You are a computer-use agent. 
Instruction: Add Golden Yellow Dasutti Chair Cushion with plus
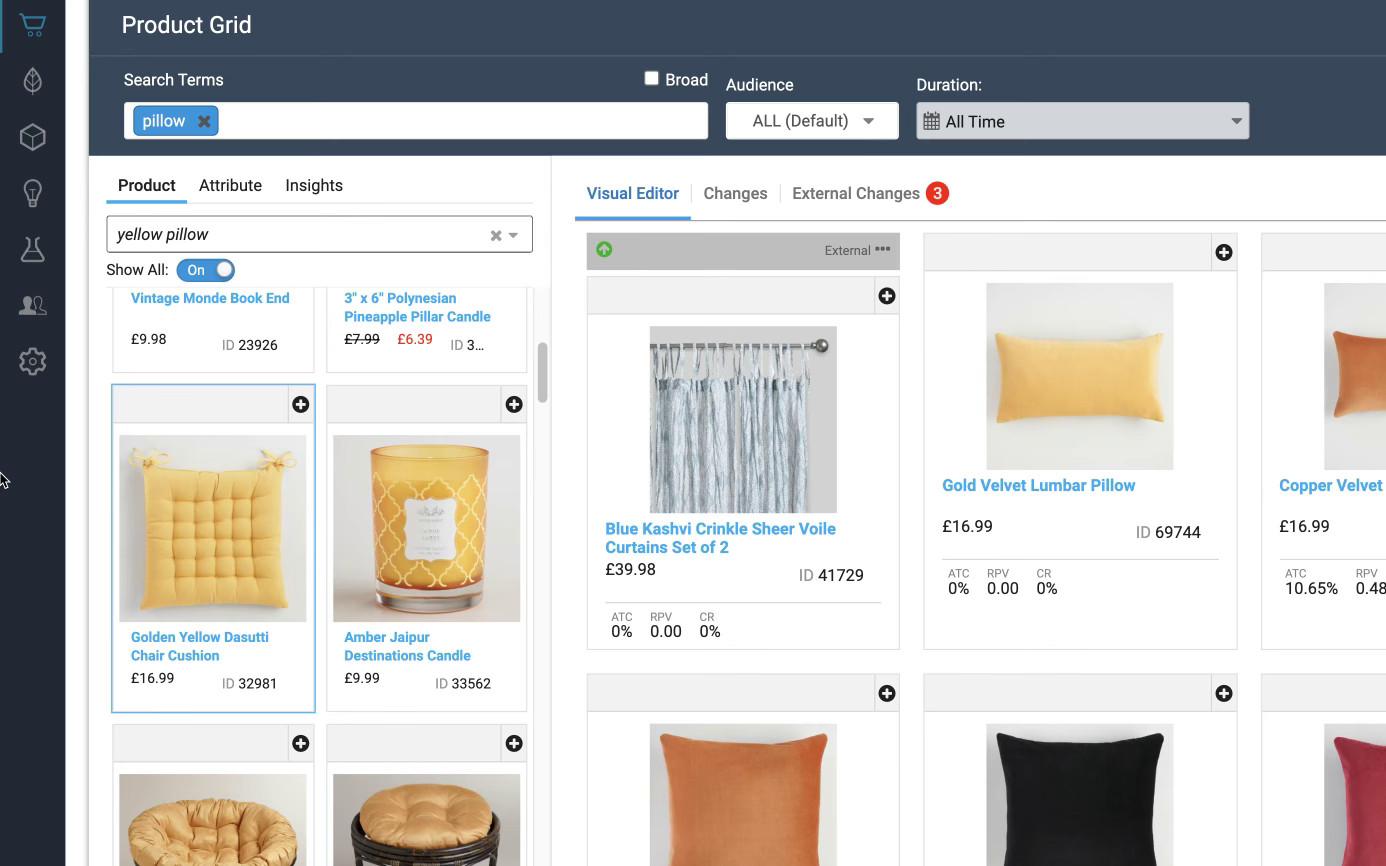[x=300, y=404]
